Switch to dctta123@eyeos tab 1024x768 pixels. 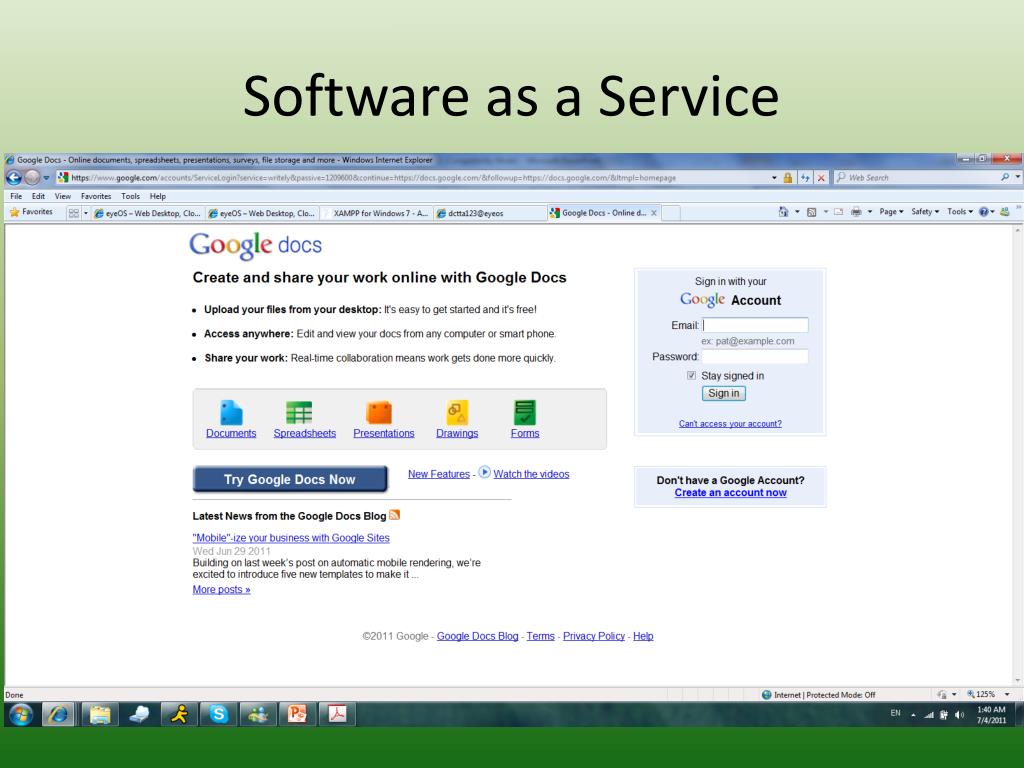click(x=490, y=213)
